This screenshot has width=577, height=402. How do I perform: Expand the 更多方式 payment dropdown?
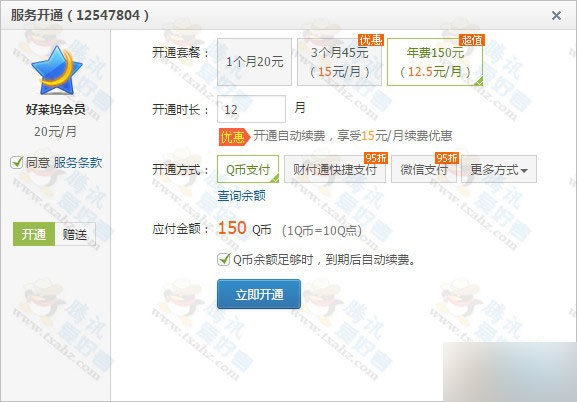[x=499, y=169]
